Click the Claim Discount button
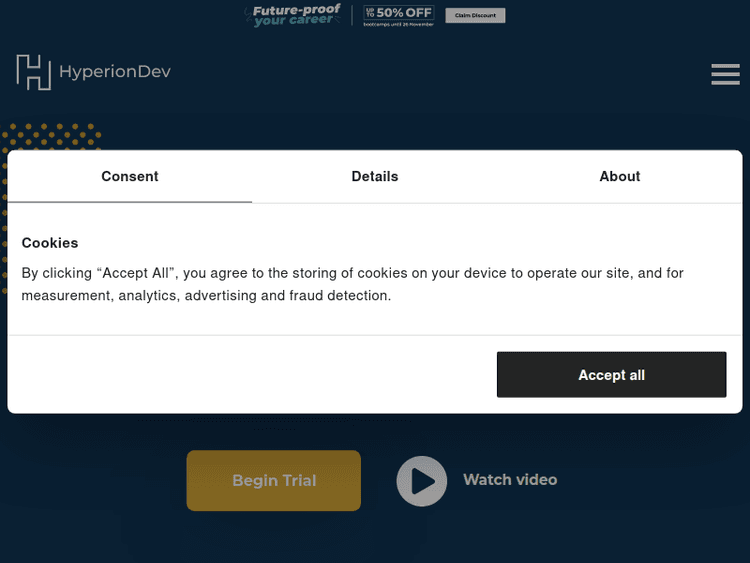The image size is (750, 563). click(475, 15)
